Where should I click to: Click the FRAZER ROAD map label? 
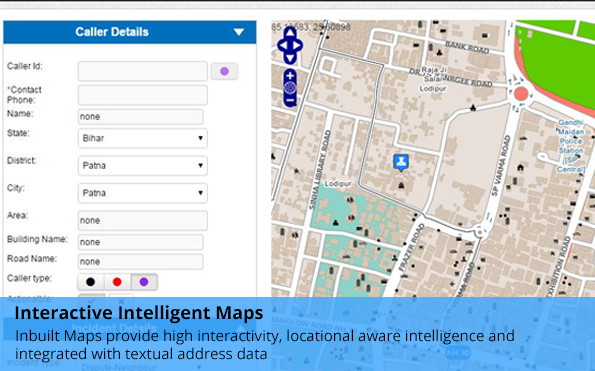pos(412,247)
